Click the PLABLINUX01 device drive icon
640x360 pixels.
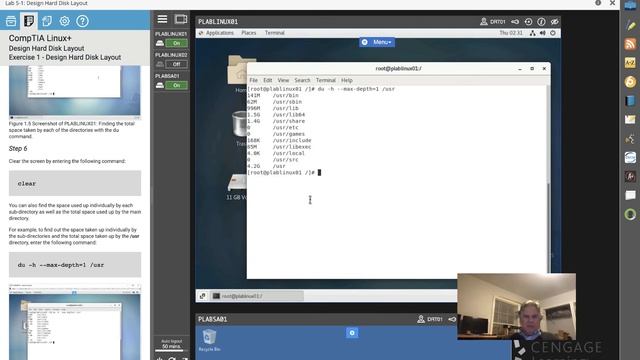(x=160, y=43)
